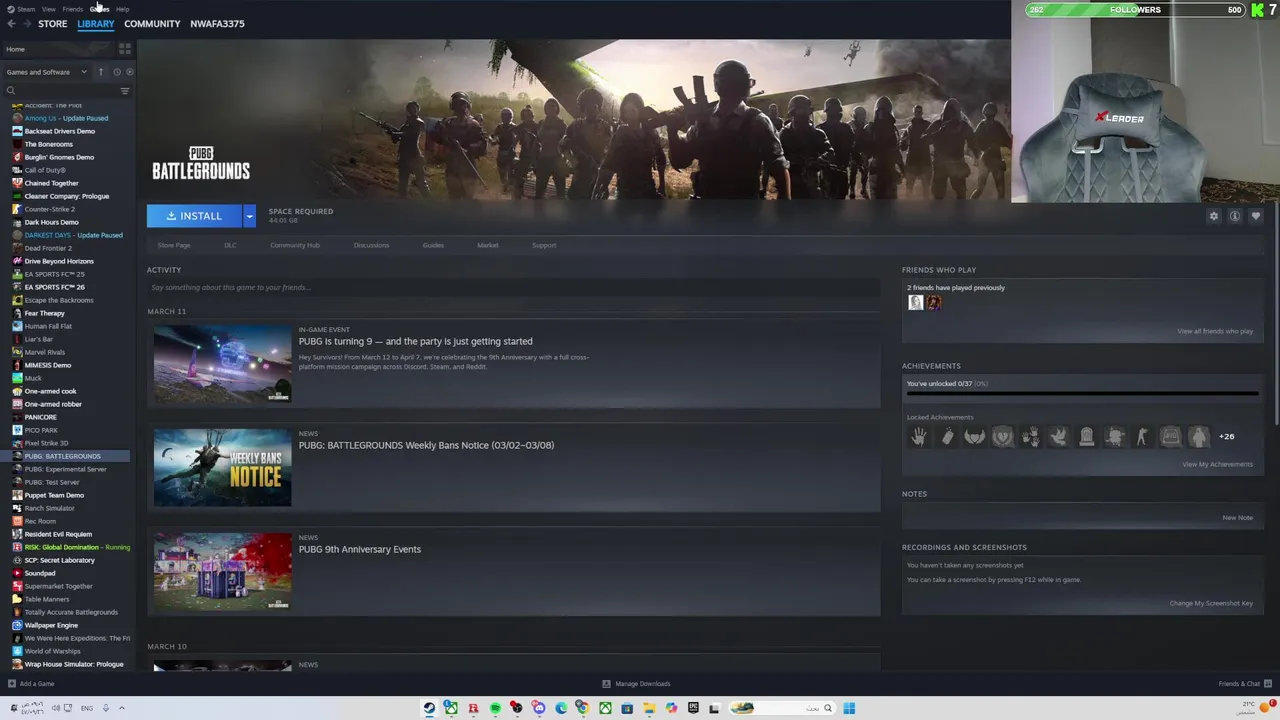Open the Market link
This screenshot has width=1280, height=720.
tap(488, 245)
